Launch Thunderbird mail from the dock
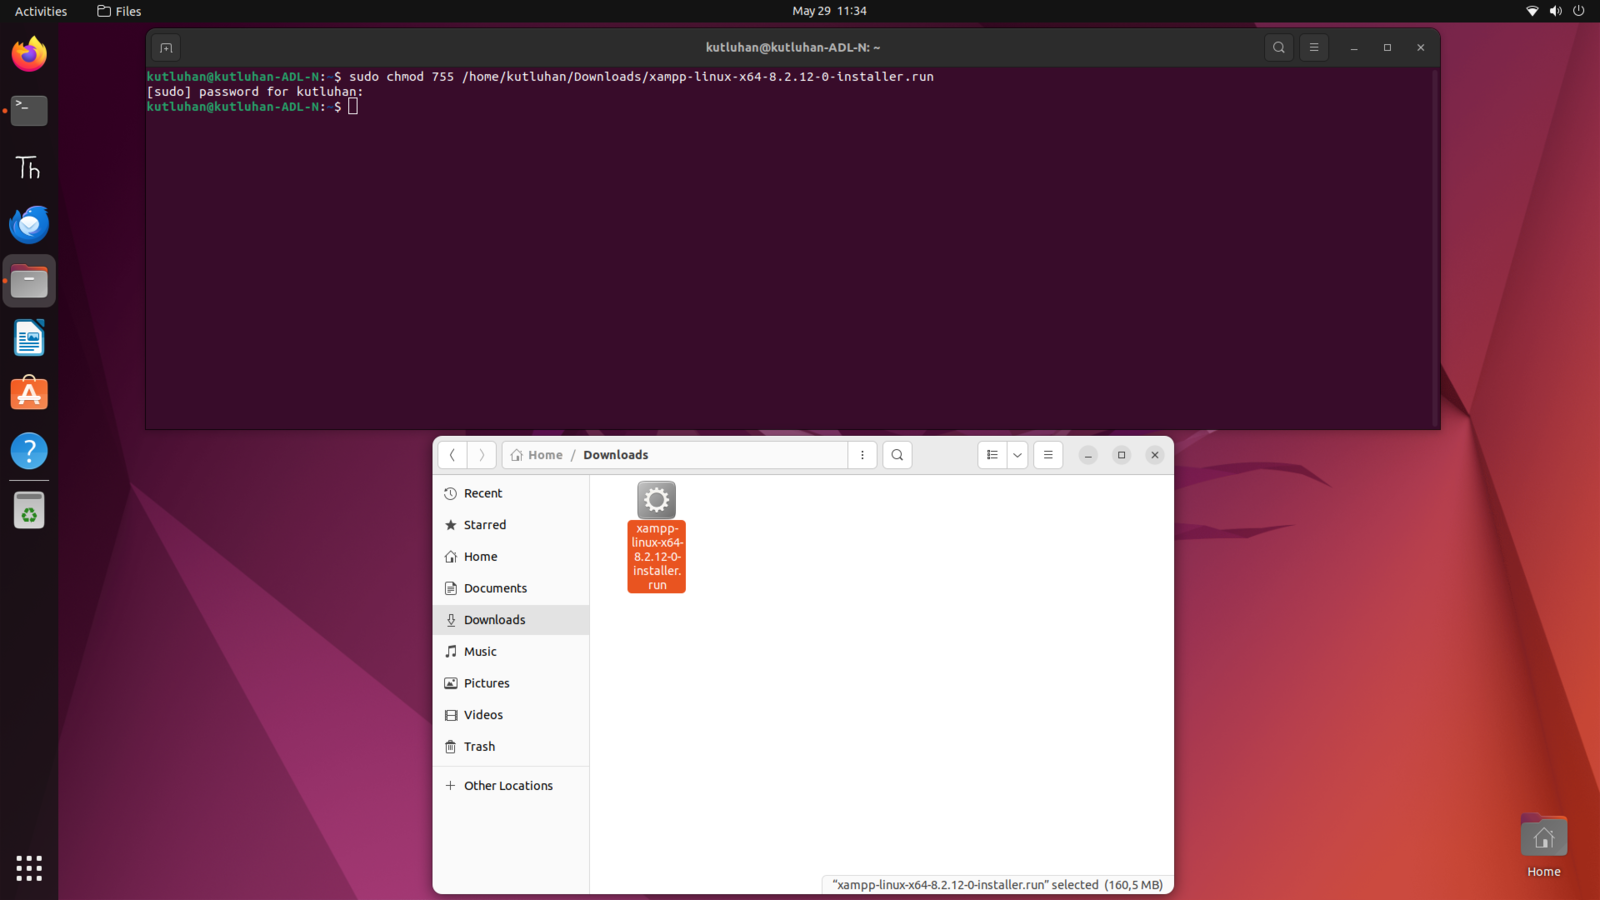Screen dimensions: 1600x900 pos(29,224)
